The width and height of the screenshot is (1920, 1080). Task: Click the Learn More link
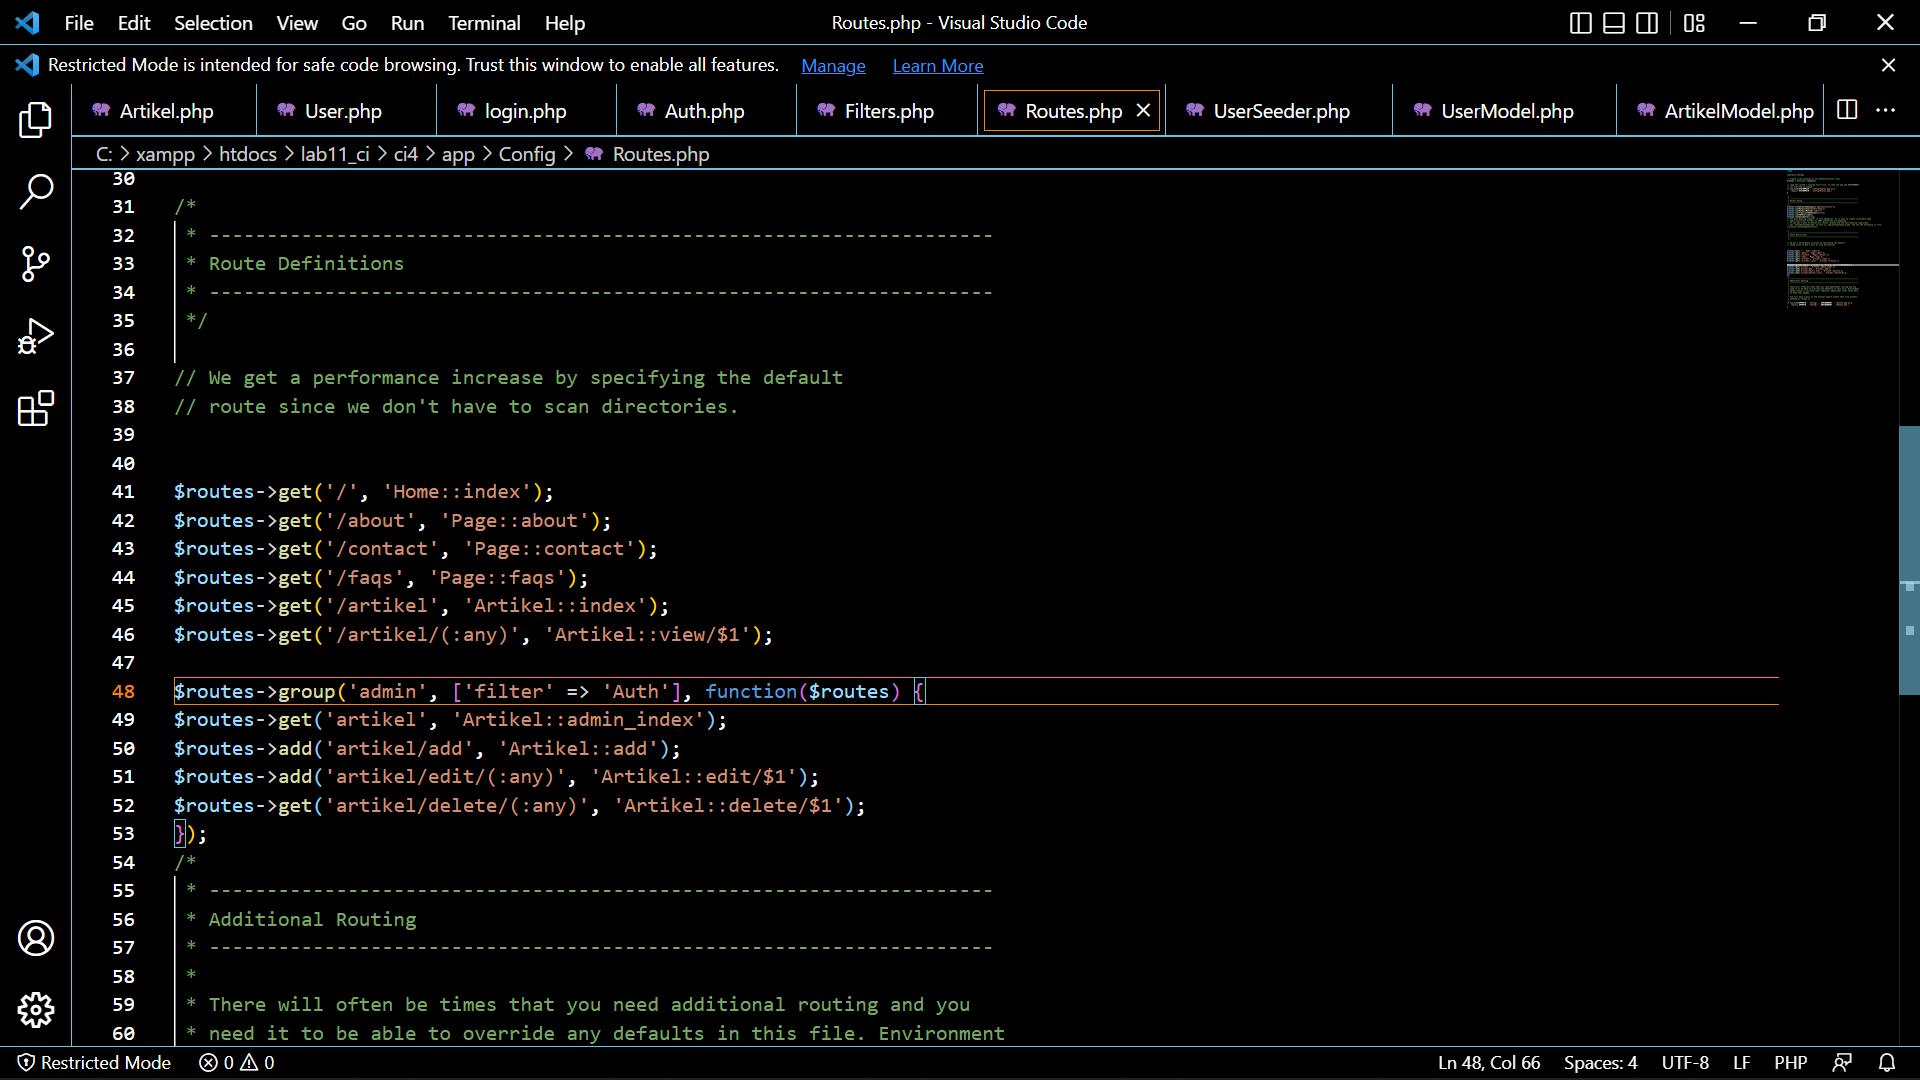tap(937, 65)
